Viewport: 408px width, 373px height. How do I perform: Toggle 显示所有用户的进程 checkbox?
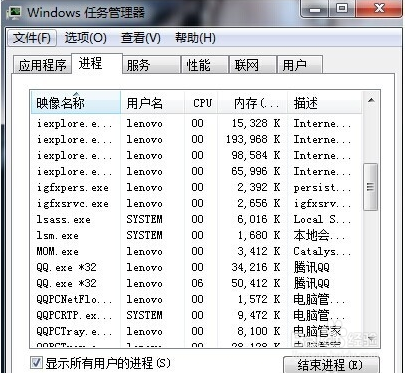[36, 363]
